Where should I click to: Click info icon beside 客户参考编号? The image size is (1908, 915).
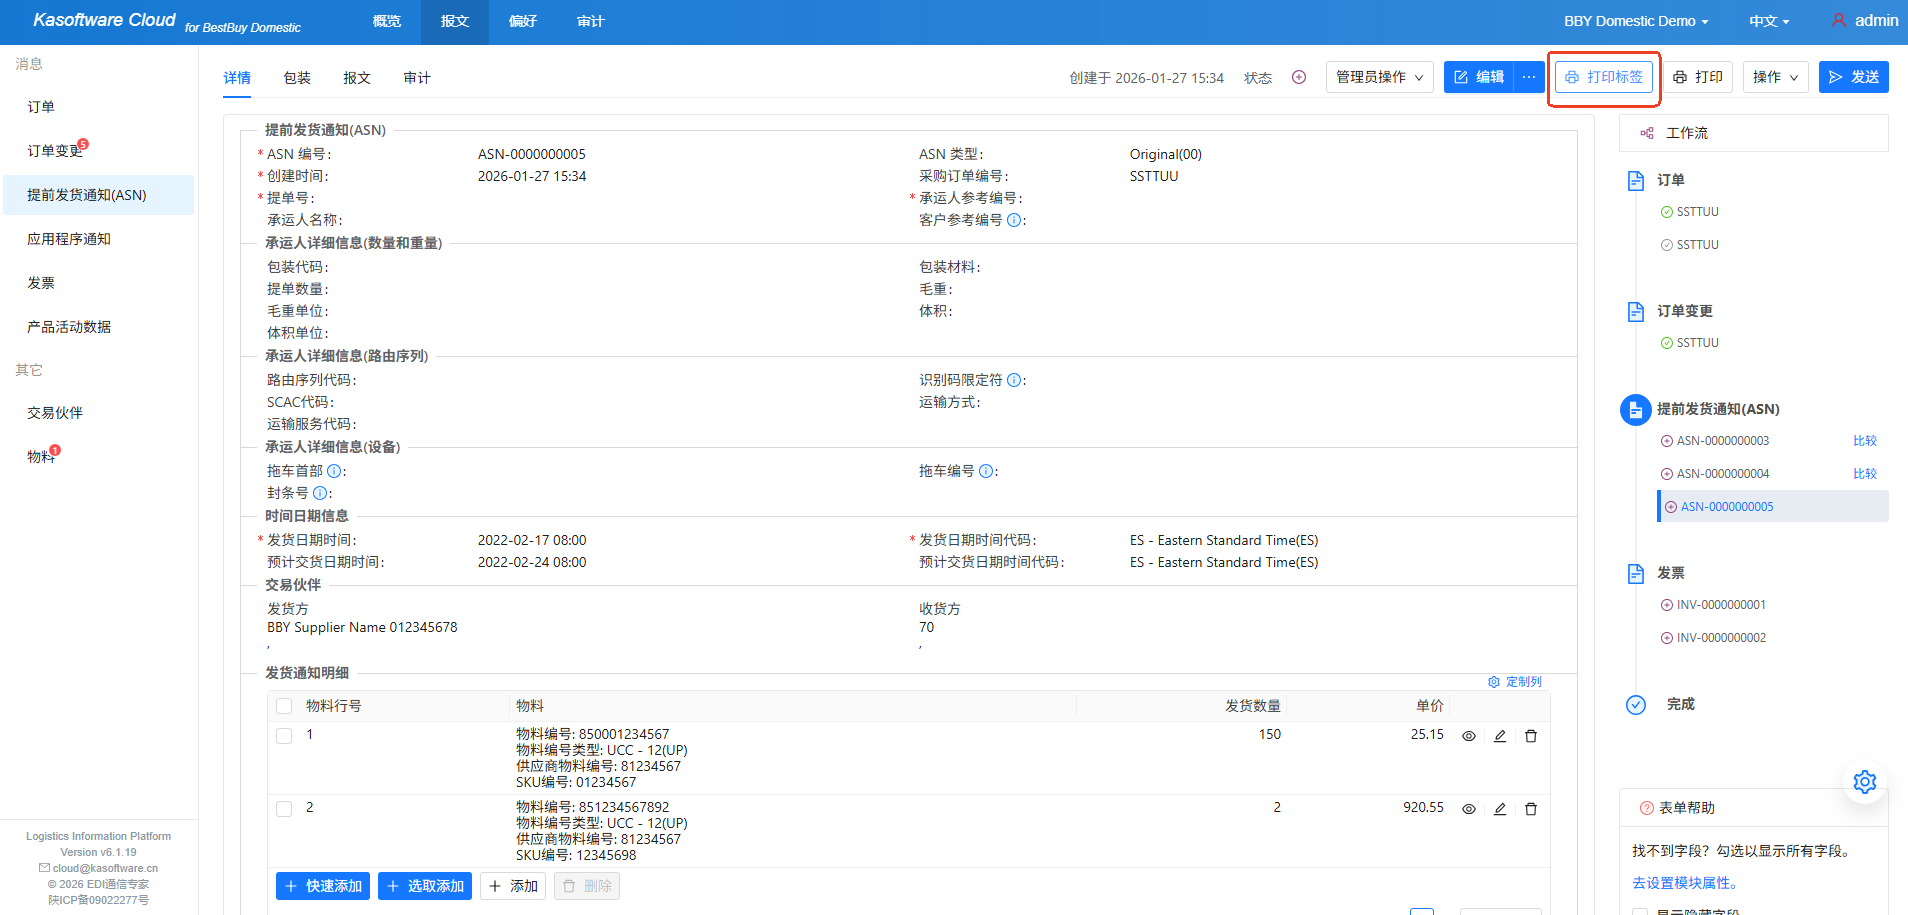coord(1013,220)
